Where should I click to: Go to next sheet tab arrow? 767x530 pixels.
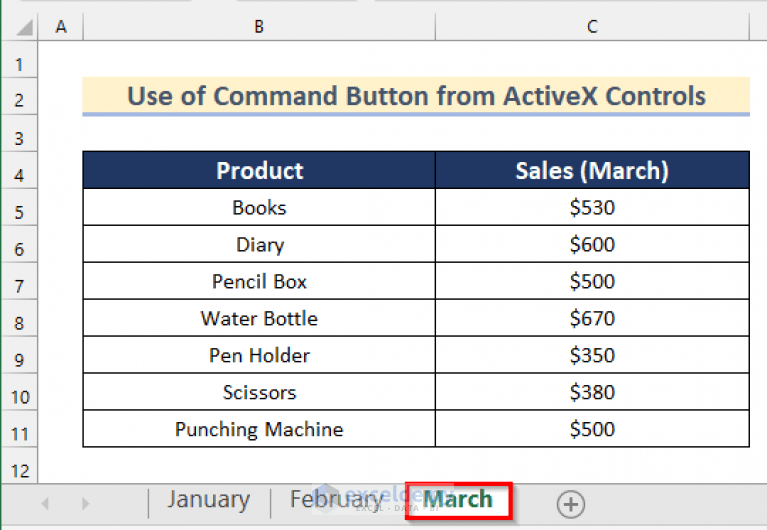click(x=86, y=503)
